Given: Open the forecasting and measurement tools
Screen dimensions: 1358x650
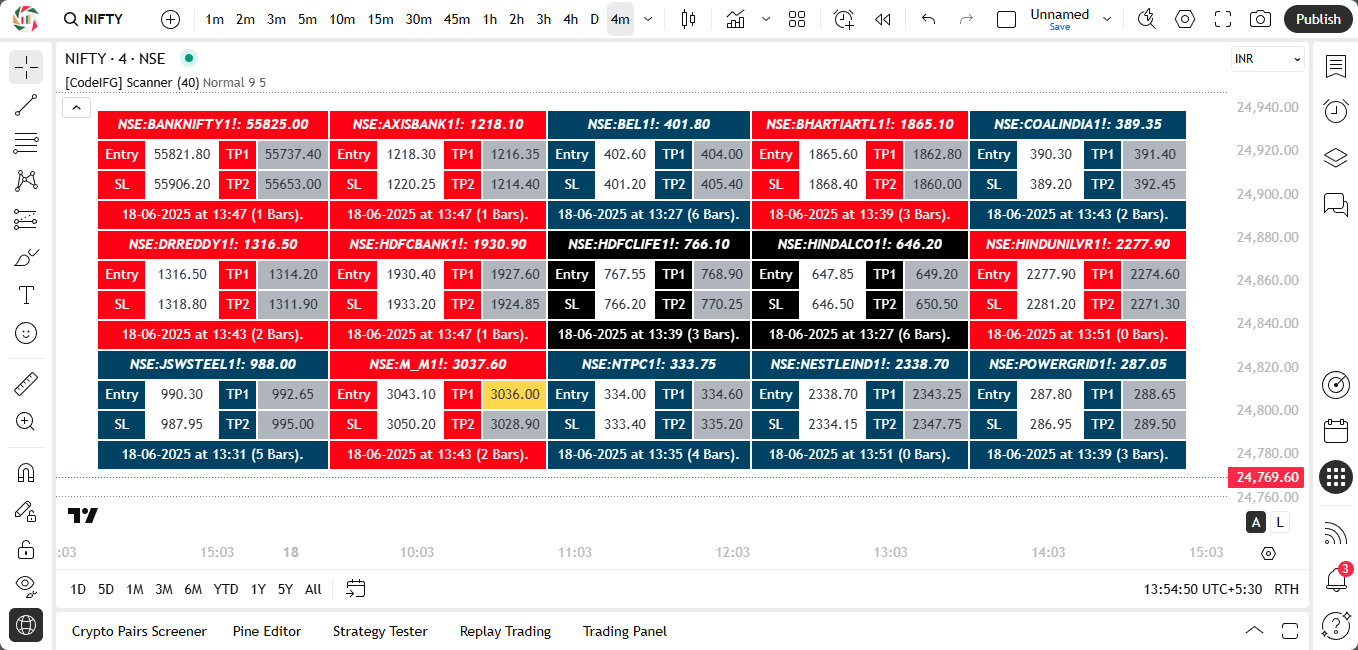Looking at the screenshot, I should [26, 219].
